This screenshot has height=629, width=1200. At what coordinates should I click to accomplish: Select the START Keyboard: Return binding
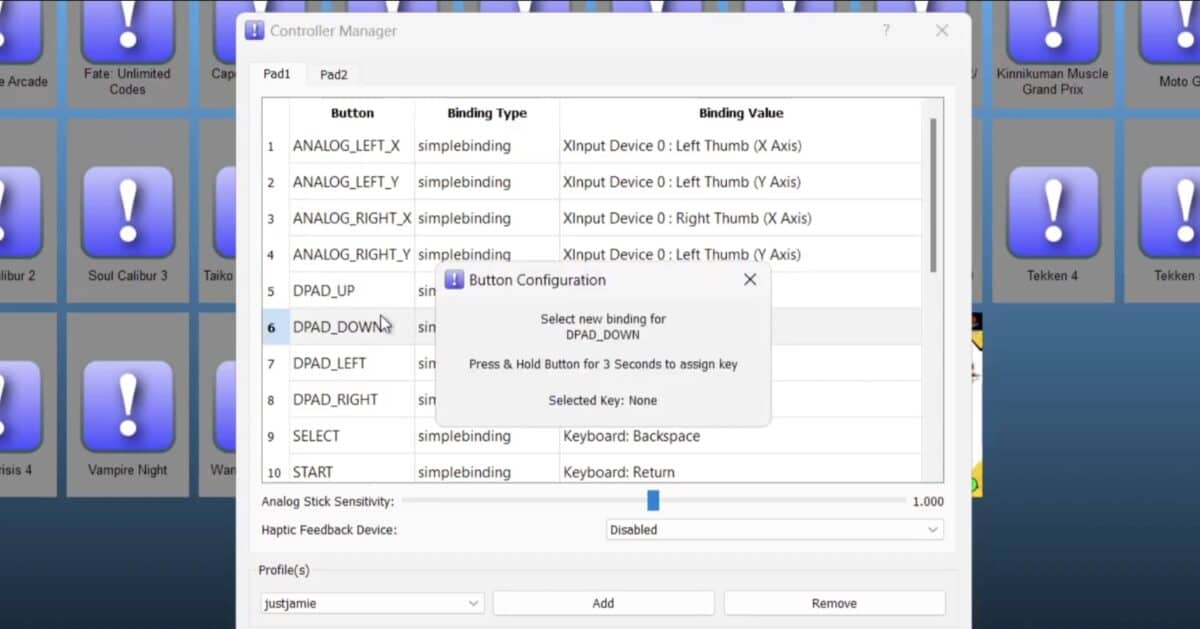pyautogui.click(x=619, y=472)
